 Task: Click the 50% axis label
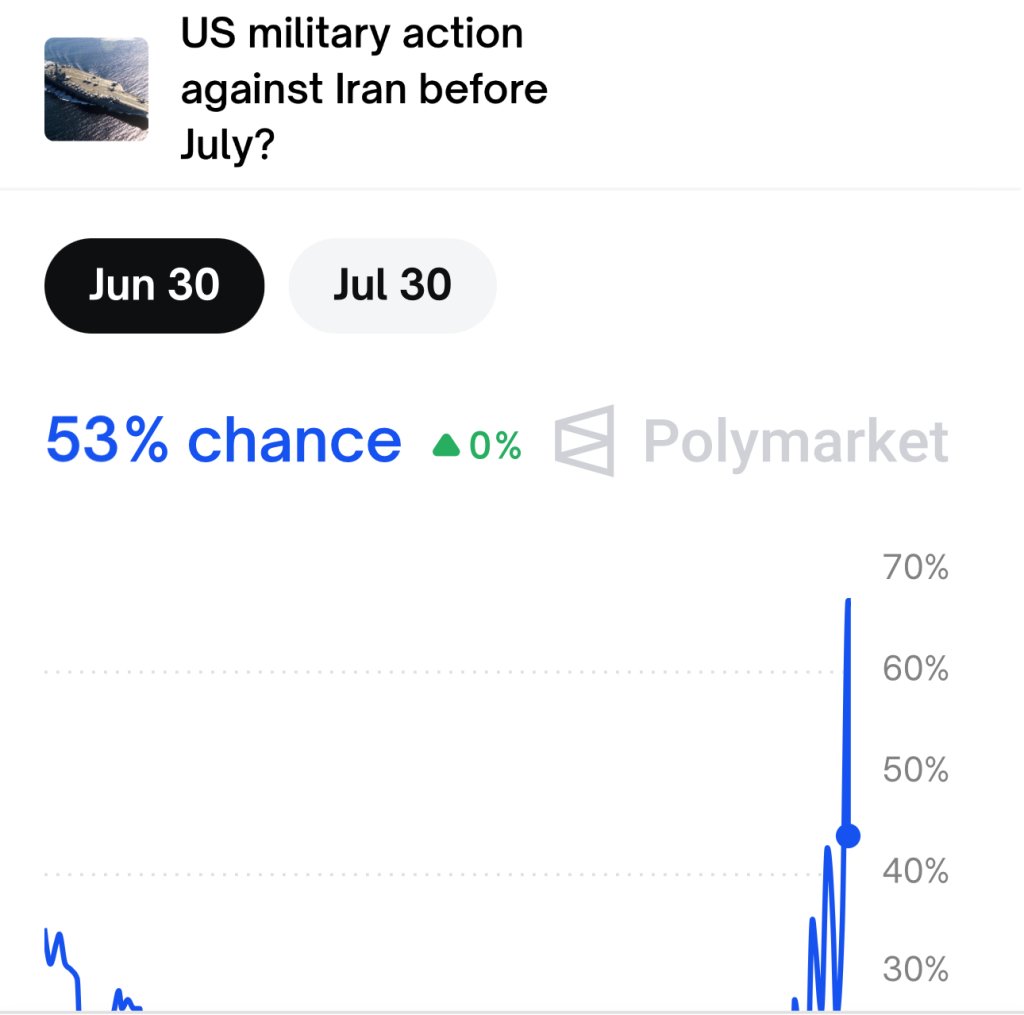(x=915, y=769)
